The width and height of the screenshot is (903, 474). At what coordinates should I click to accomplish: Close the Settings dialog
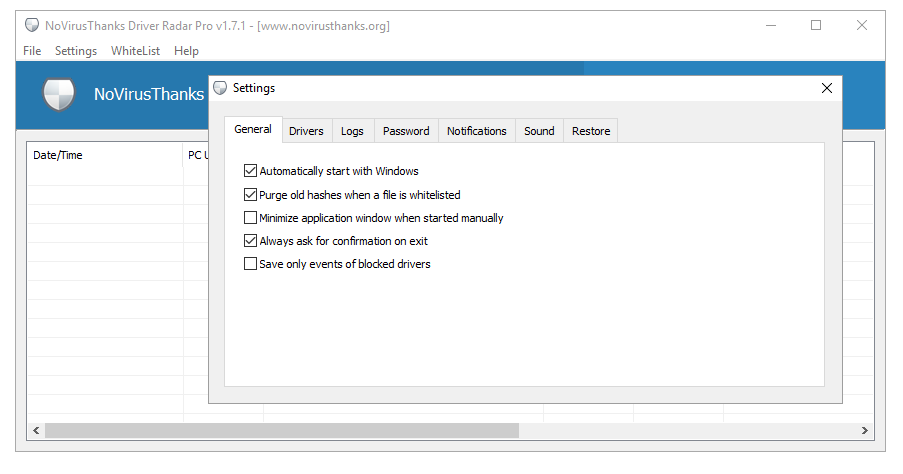coord(827,88)
